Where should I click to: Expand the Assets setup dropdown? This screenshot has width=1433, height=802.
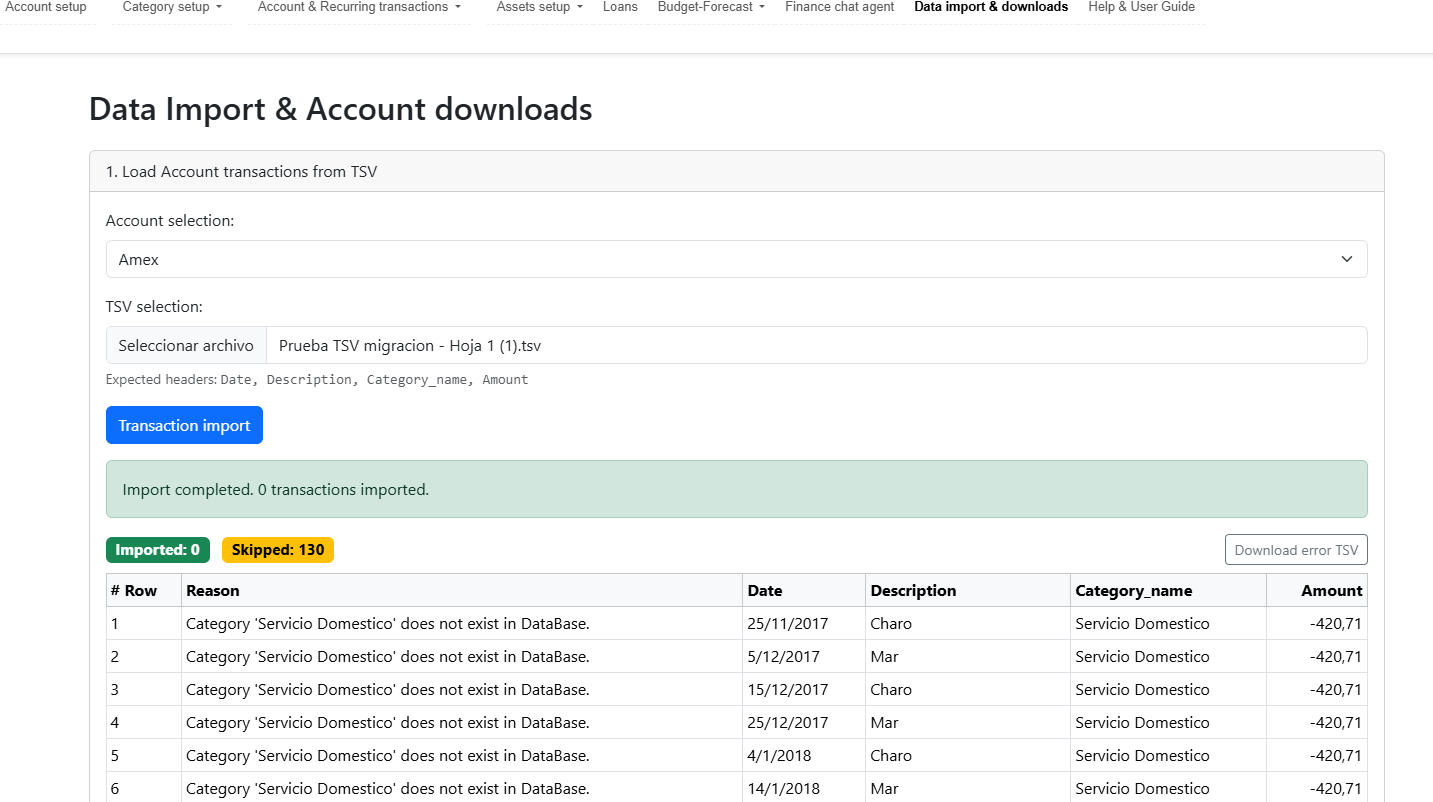coord(540,7)
